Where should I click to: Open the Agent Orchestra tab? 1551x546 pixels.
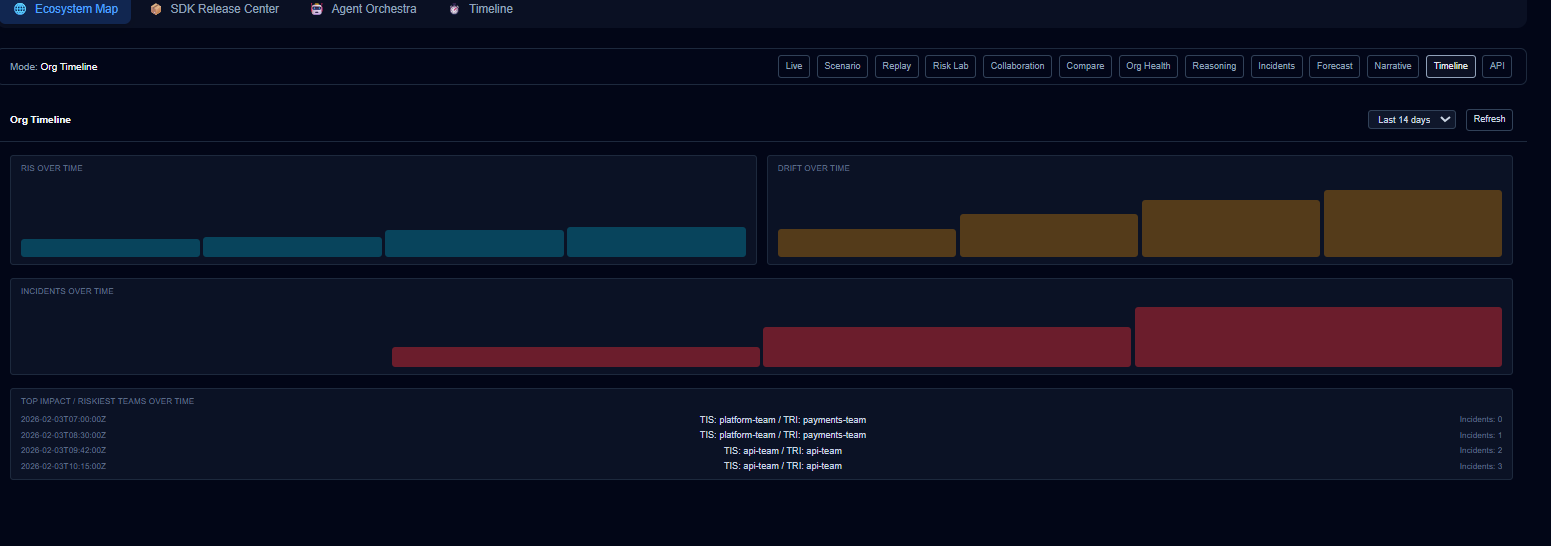click(363, 9)
